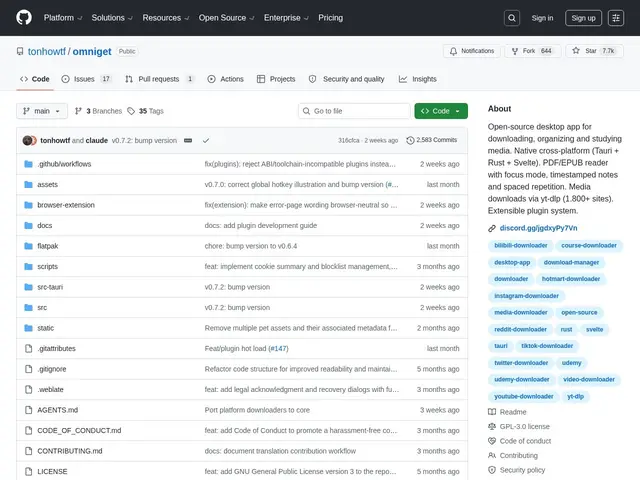Click the Security policy shield icon
Screen dimensions: 640x480
coord(492,470)
